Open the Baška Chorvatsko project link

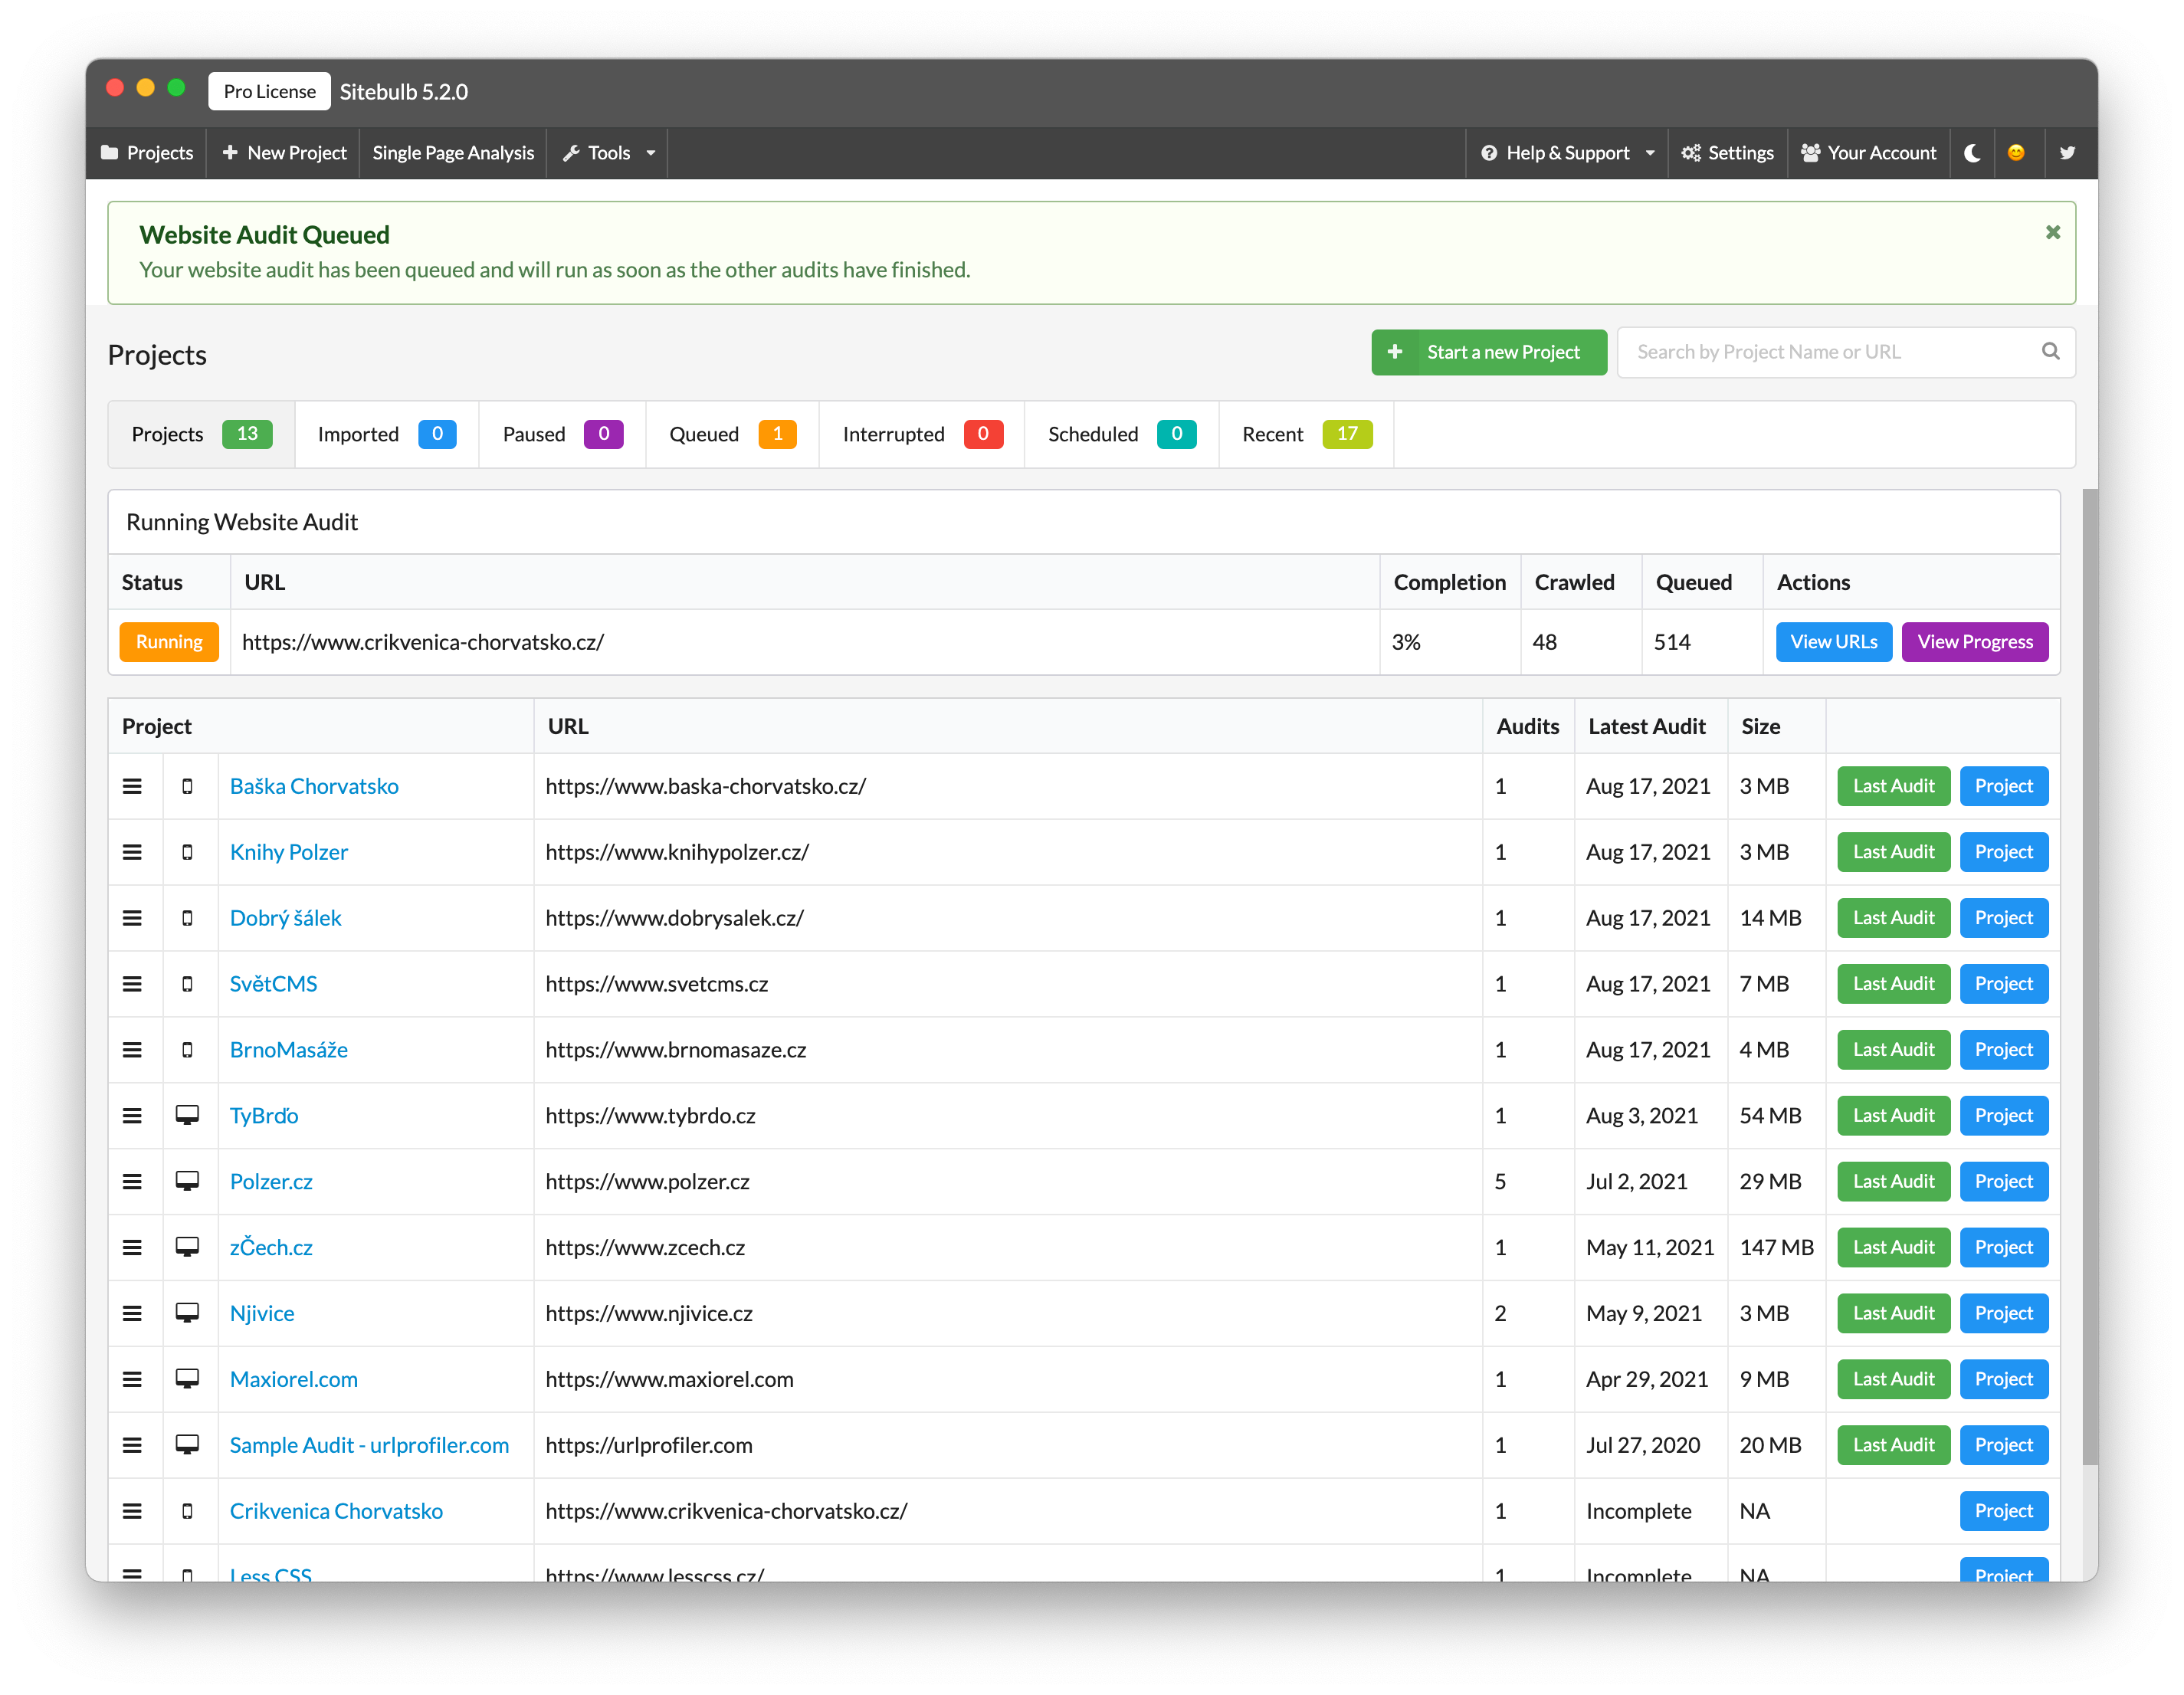[314, 786]
